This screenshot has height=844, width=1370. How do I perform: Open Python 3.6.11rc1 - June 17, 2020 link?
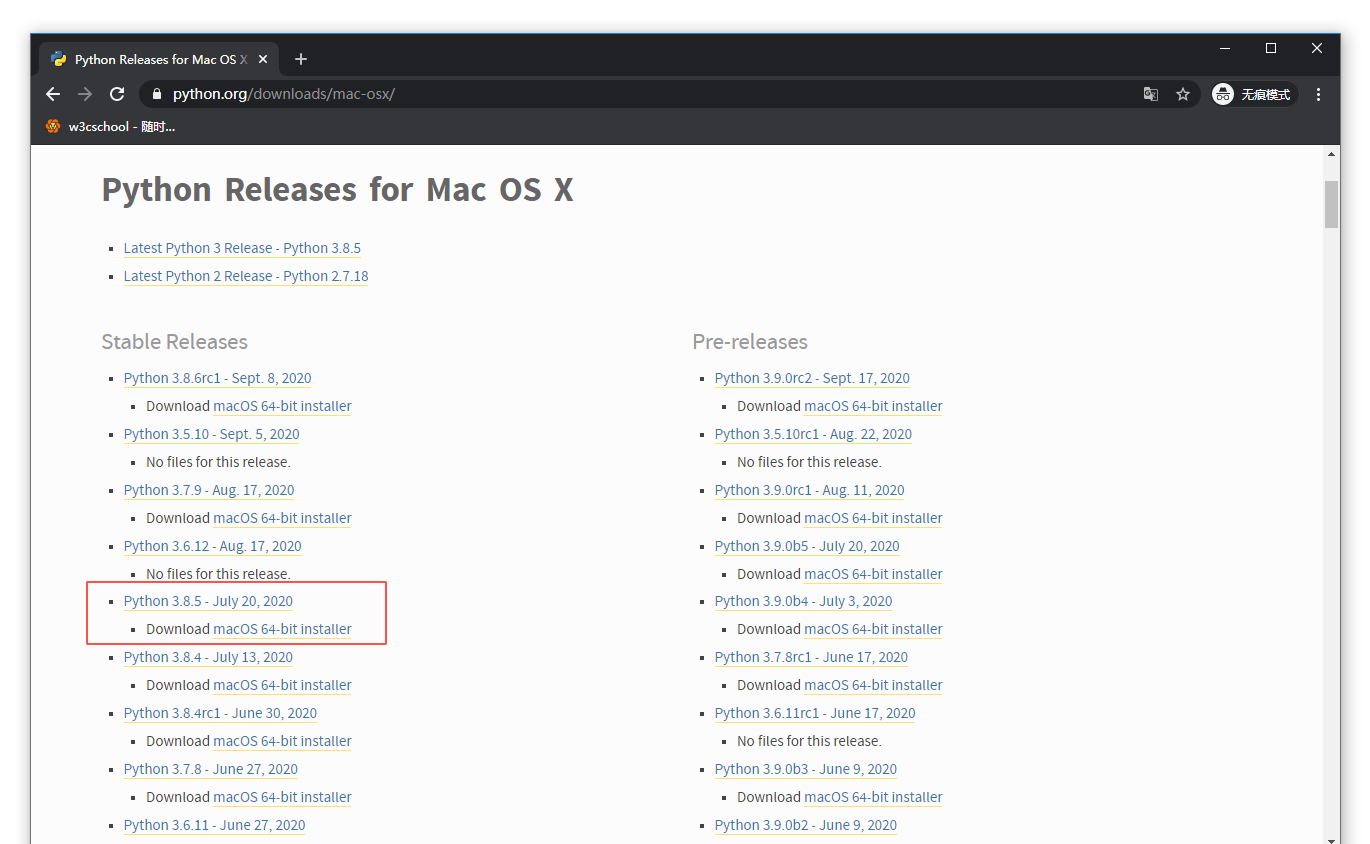pyautogui.click(x=815, y=713)
